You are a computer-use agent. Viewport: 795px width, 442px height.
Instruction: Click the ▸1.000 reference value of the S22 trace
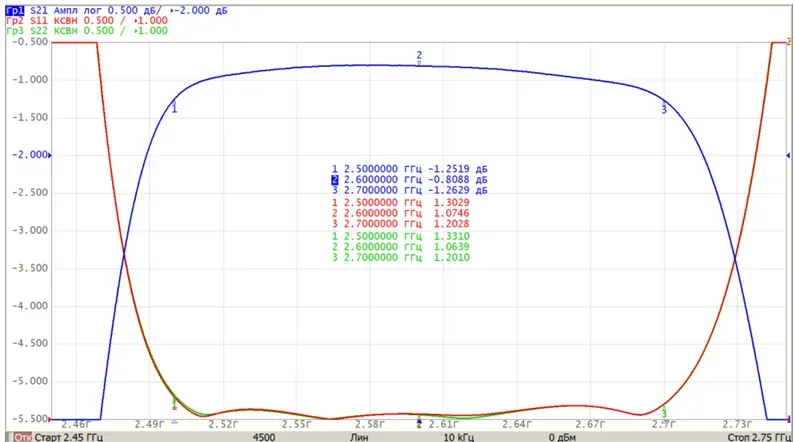[x=151, y=31]
